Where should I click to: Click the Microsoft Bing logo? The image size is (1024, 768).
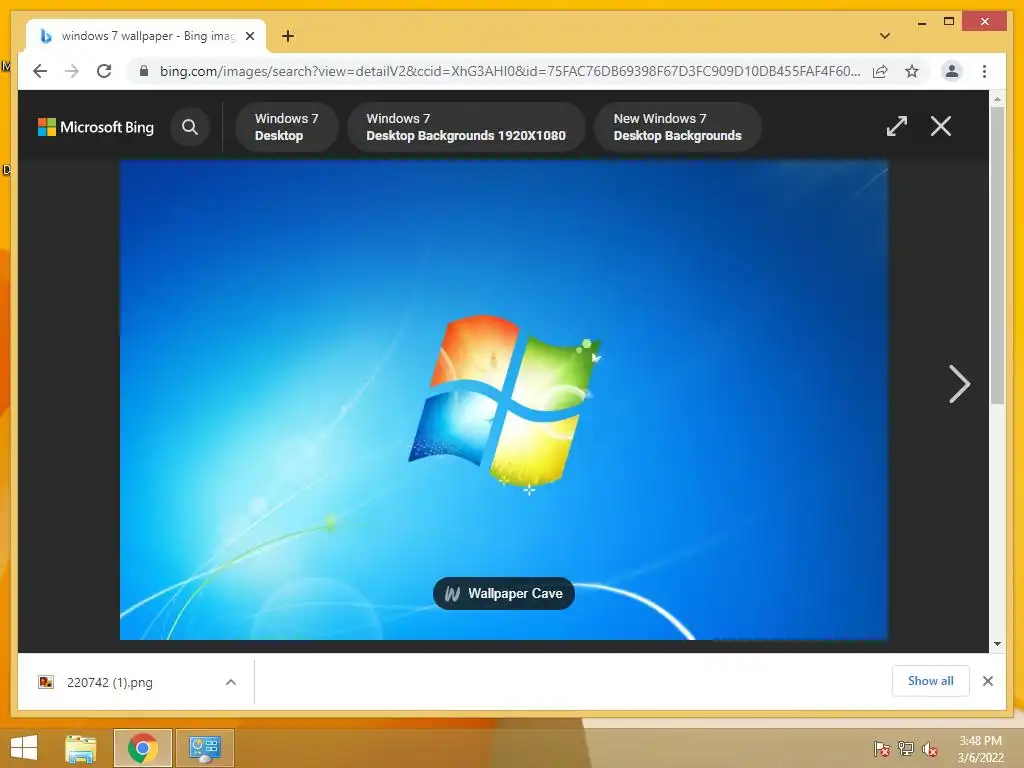[x=96, y=127]
